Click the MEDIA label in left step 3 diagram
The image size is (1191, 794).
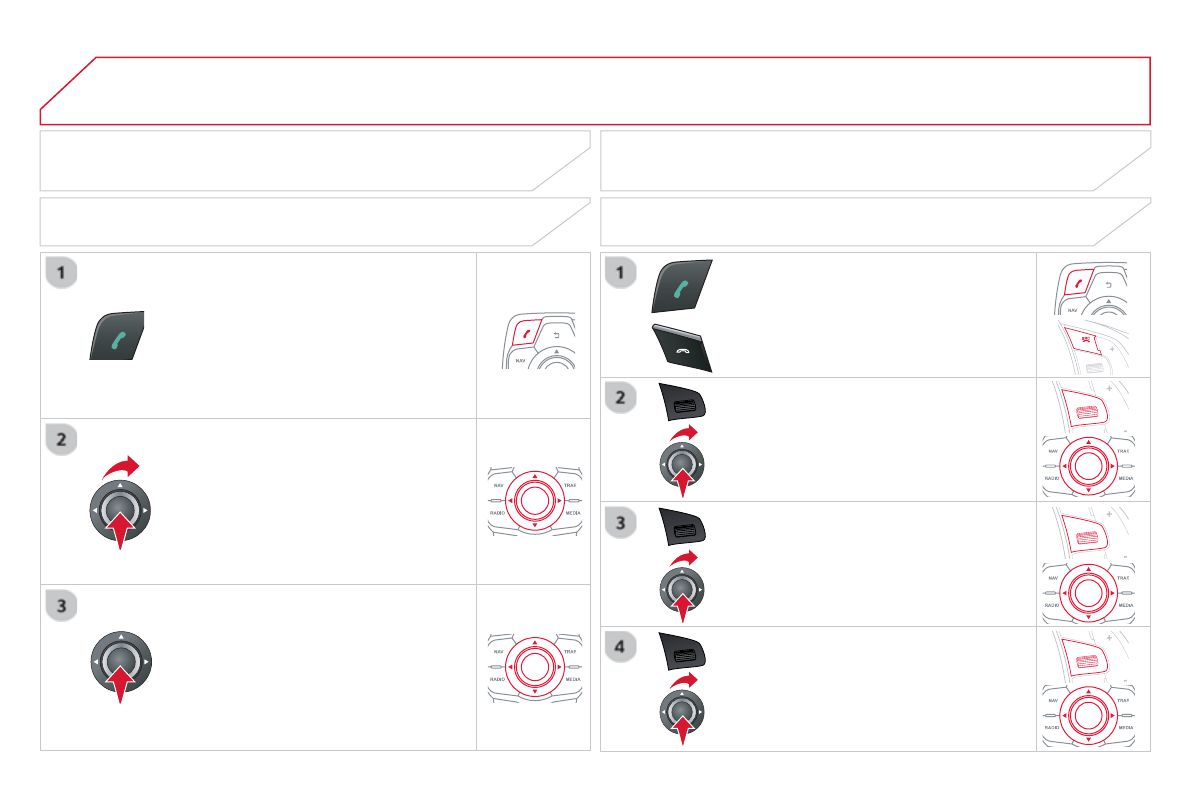point(573,679)
